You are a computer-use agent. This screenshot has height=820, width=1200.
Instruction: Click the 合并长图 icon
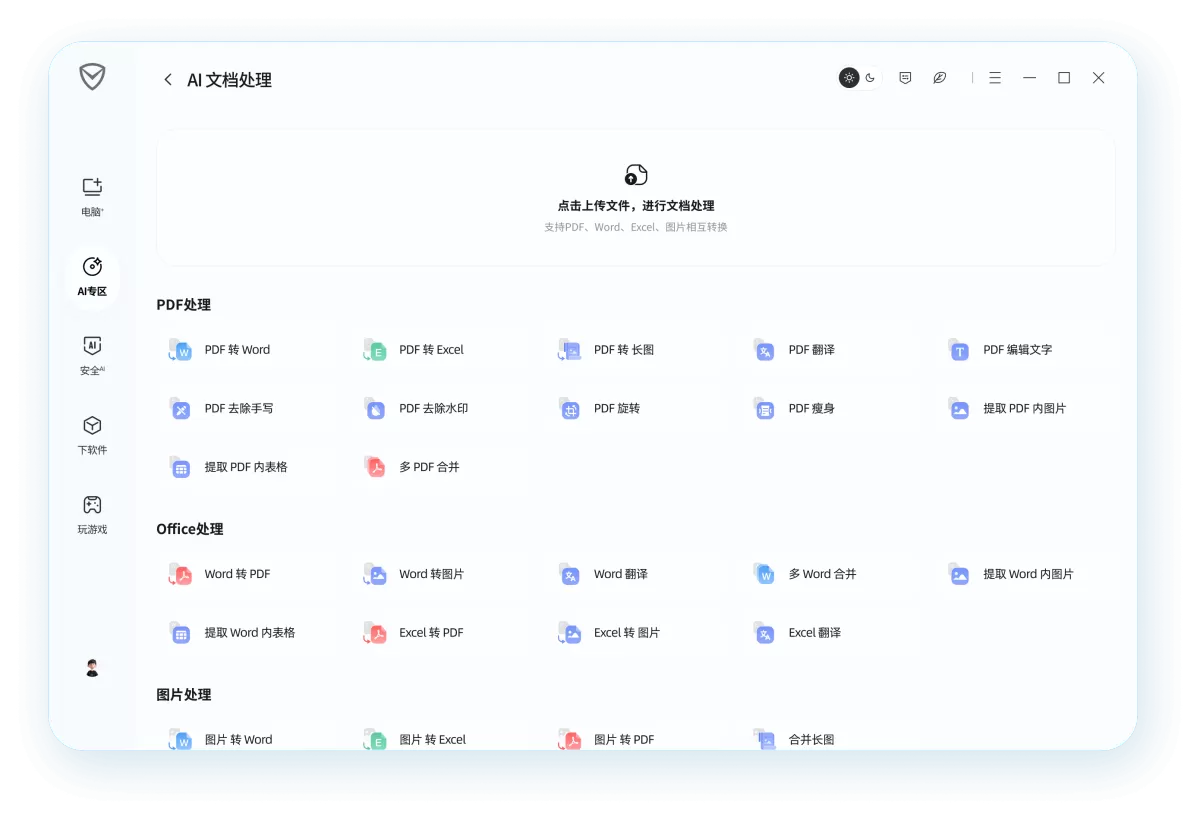pos(764,739)
